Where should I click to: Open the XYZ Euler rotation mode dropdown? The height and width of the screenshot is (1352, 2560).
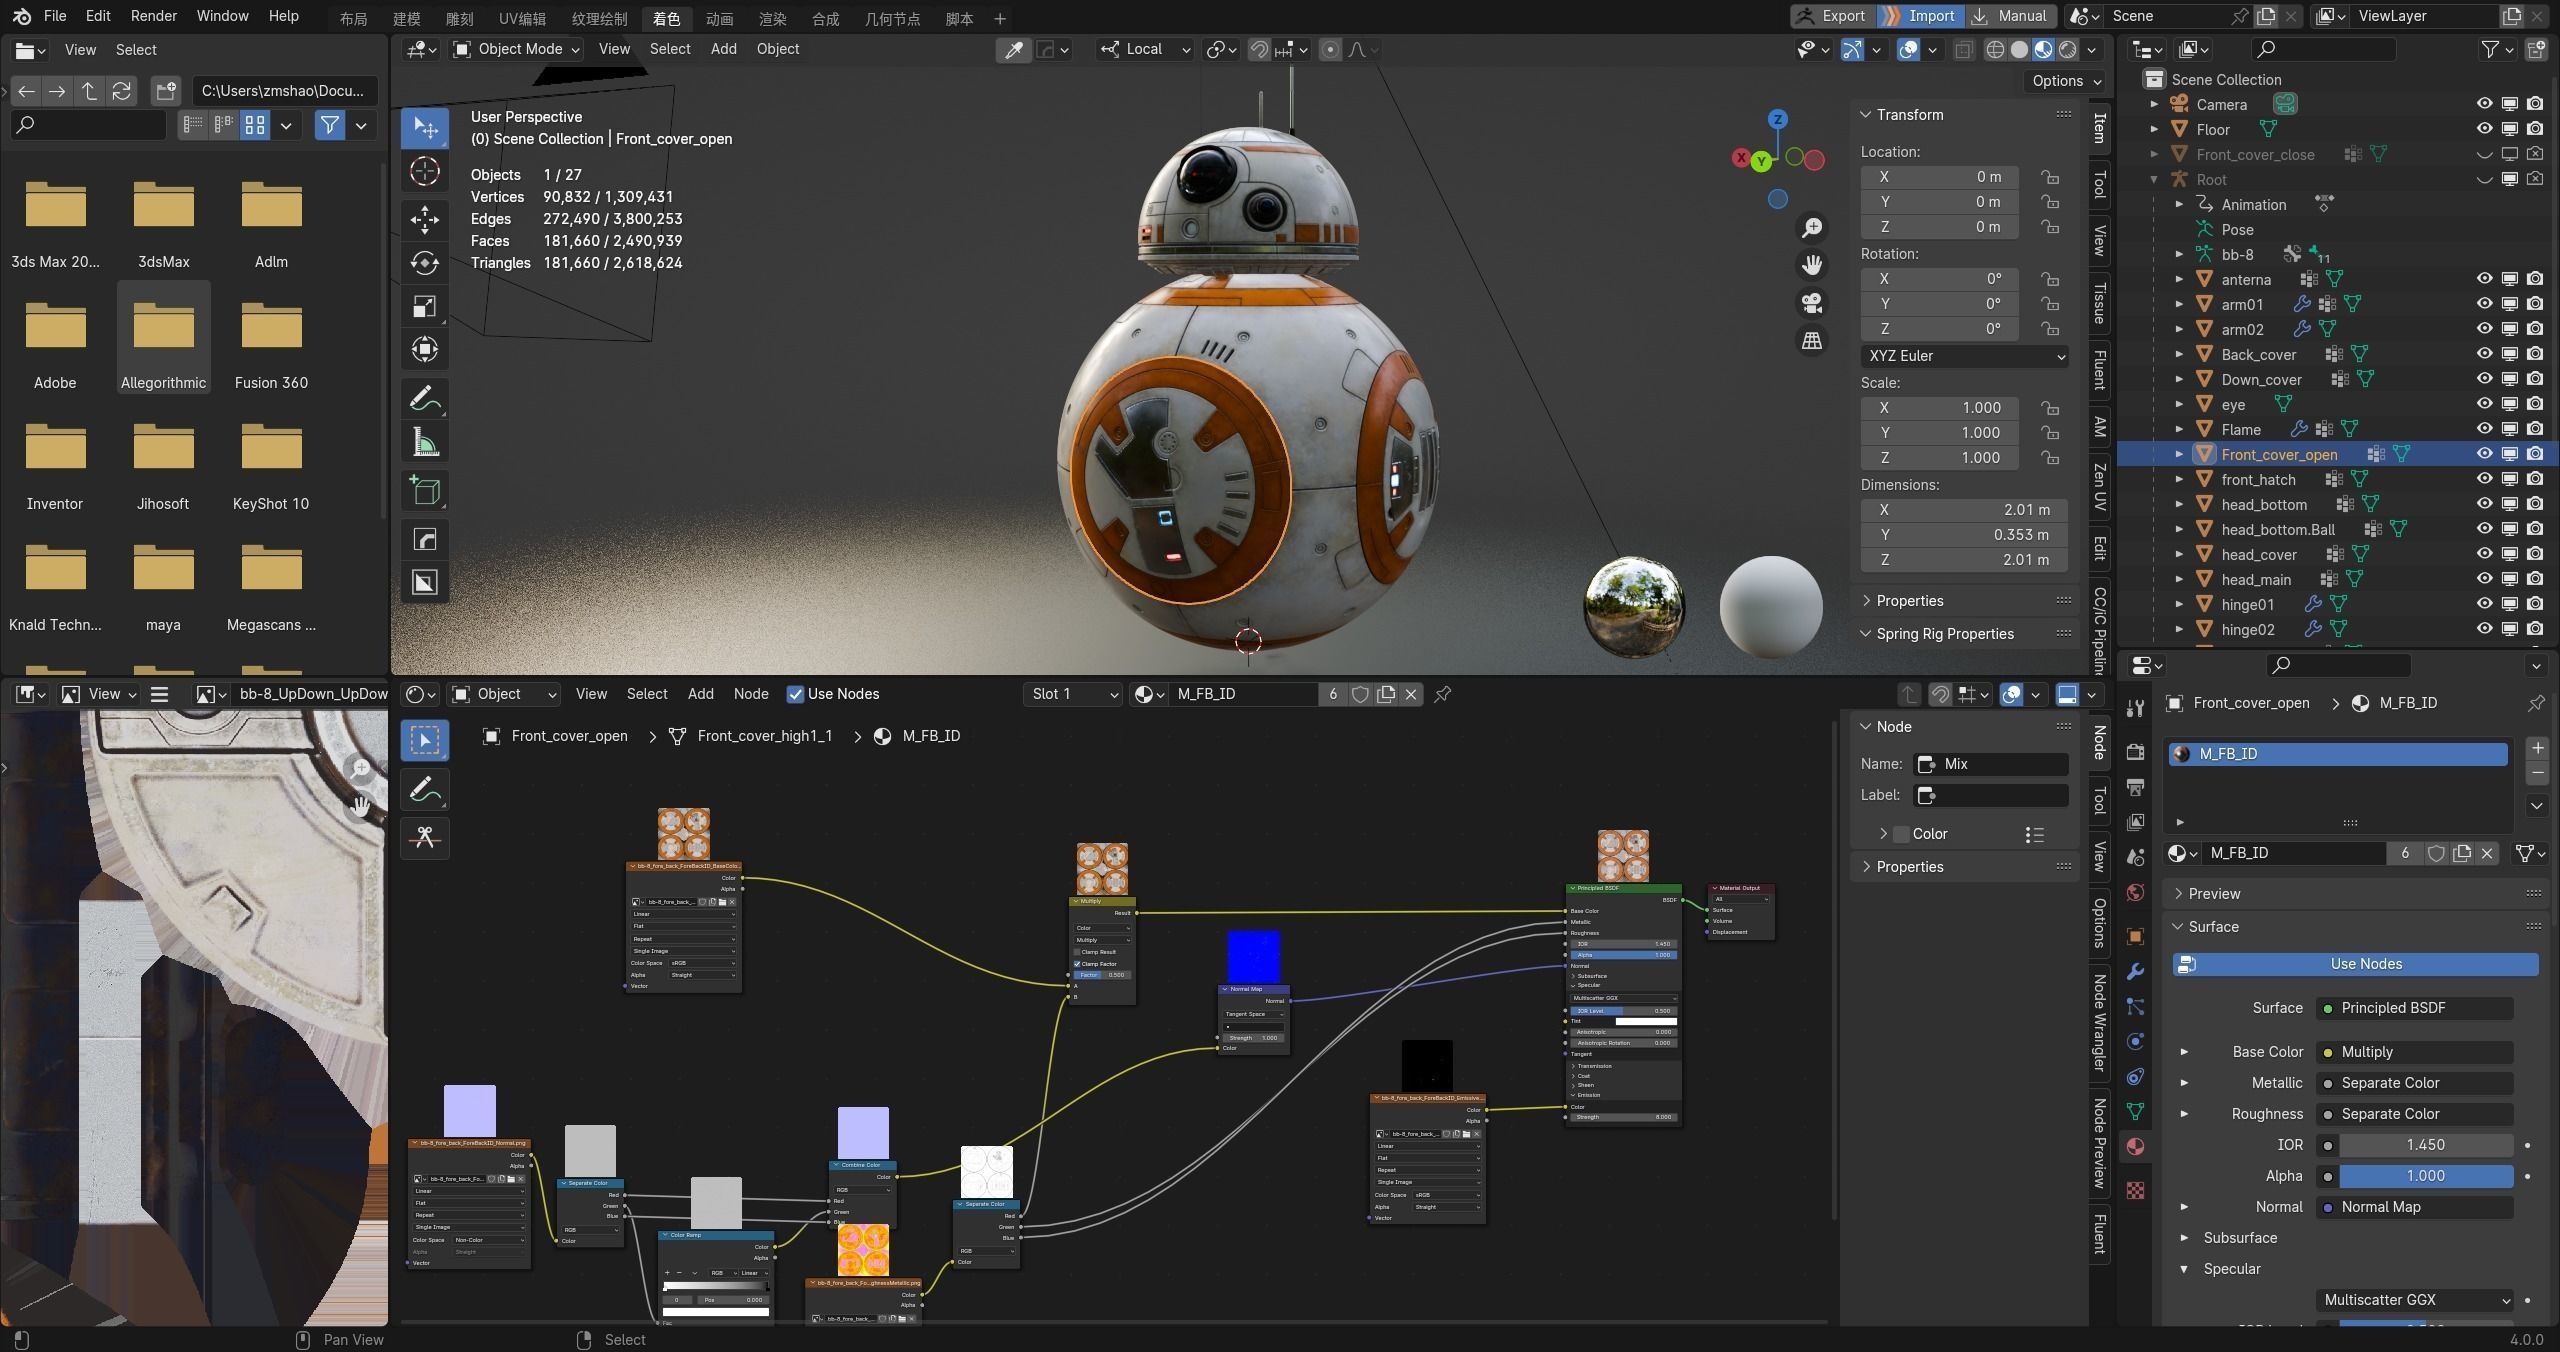(x=1964, y=356)
